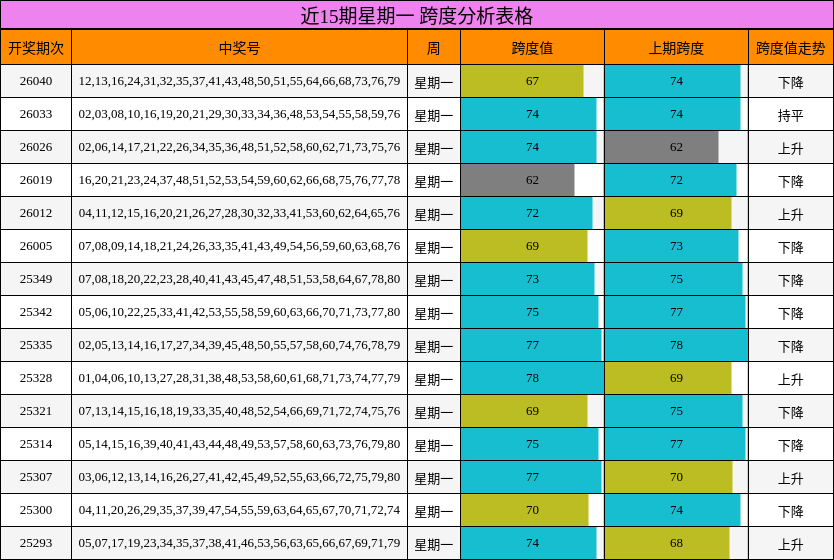This screenshot has height=560, width=834.
Task: Select issue number 25293
Action: [36, 542]
